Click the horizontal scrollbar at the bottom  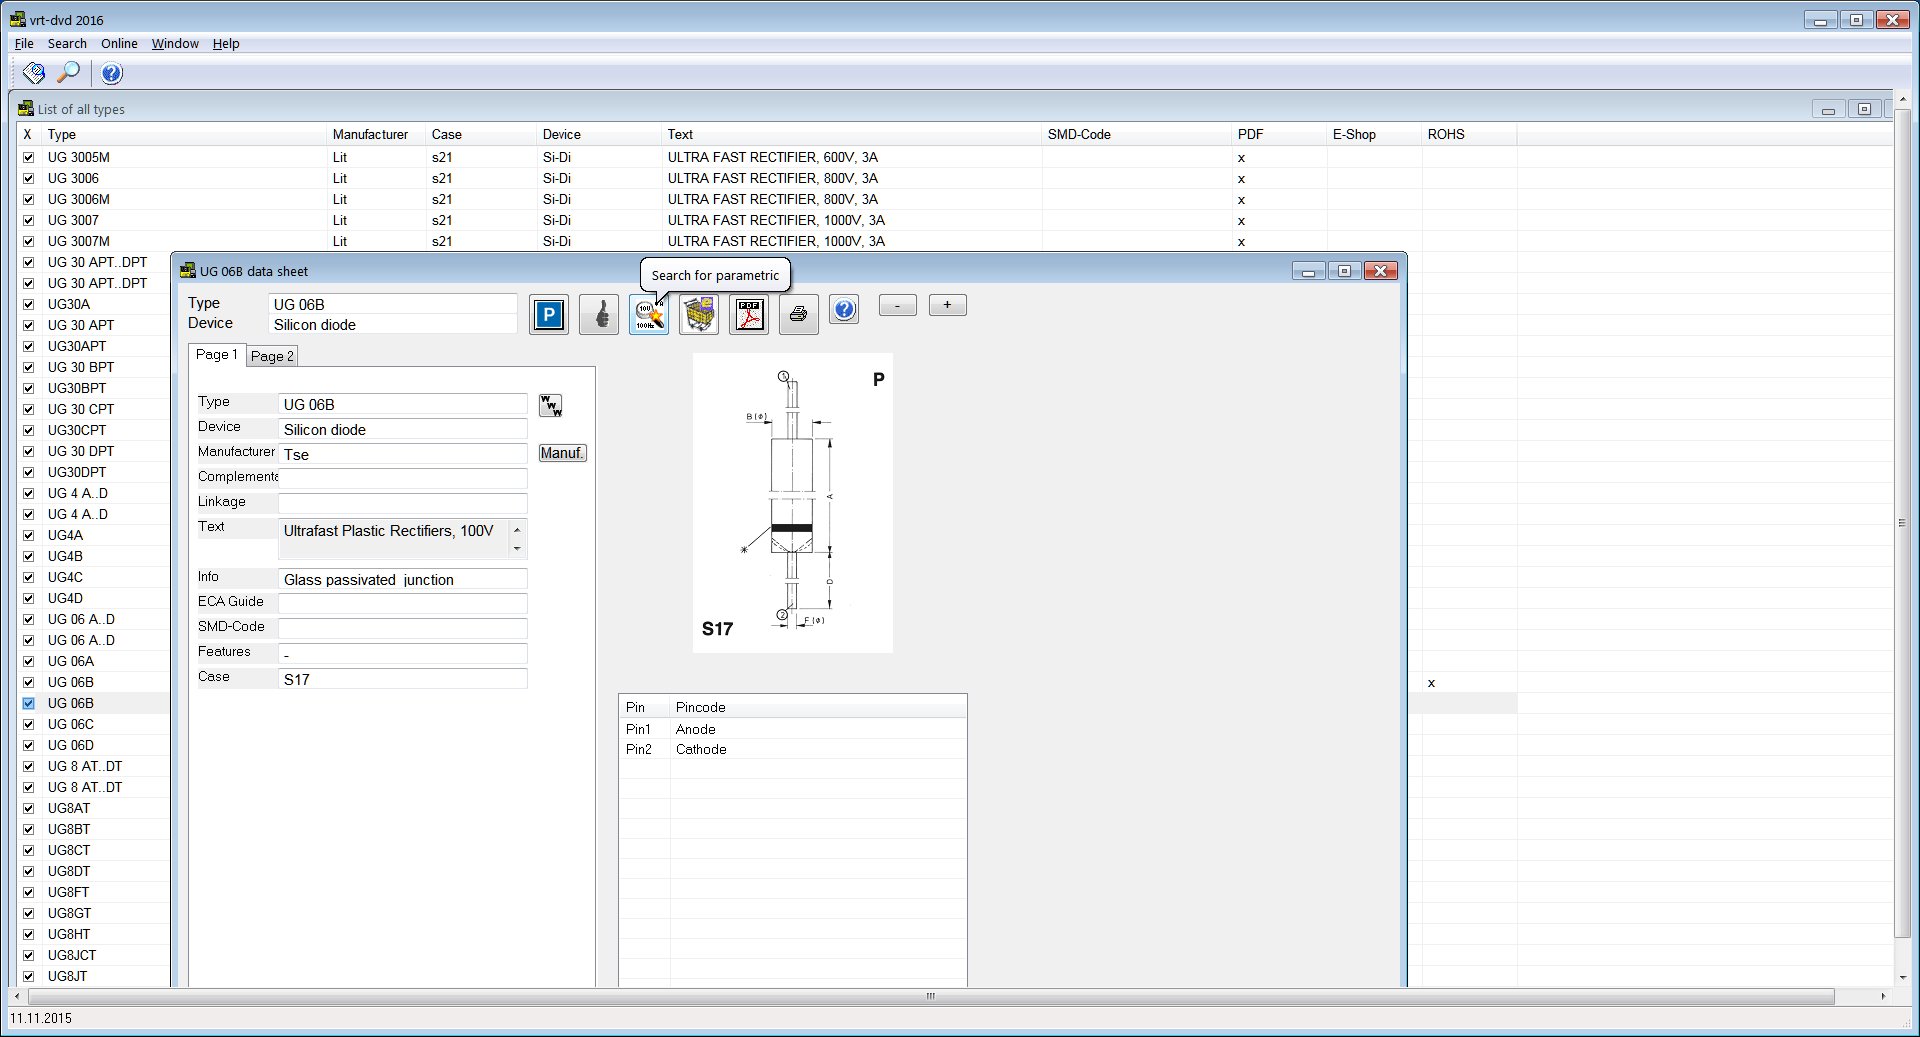(930, 996)
